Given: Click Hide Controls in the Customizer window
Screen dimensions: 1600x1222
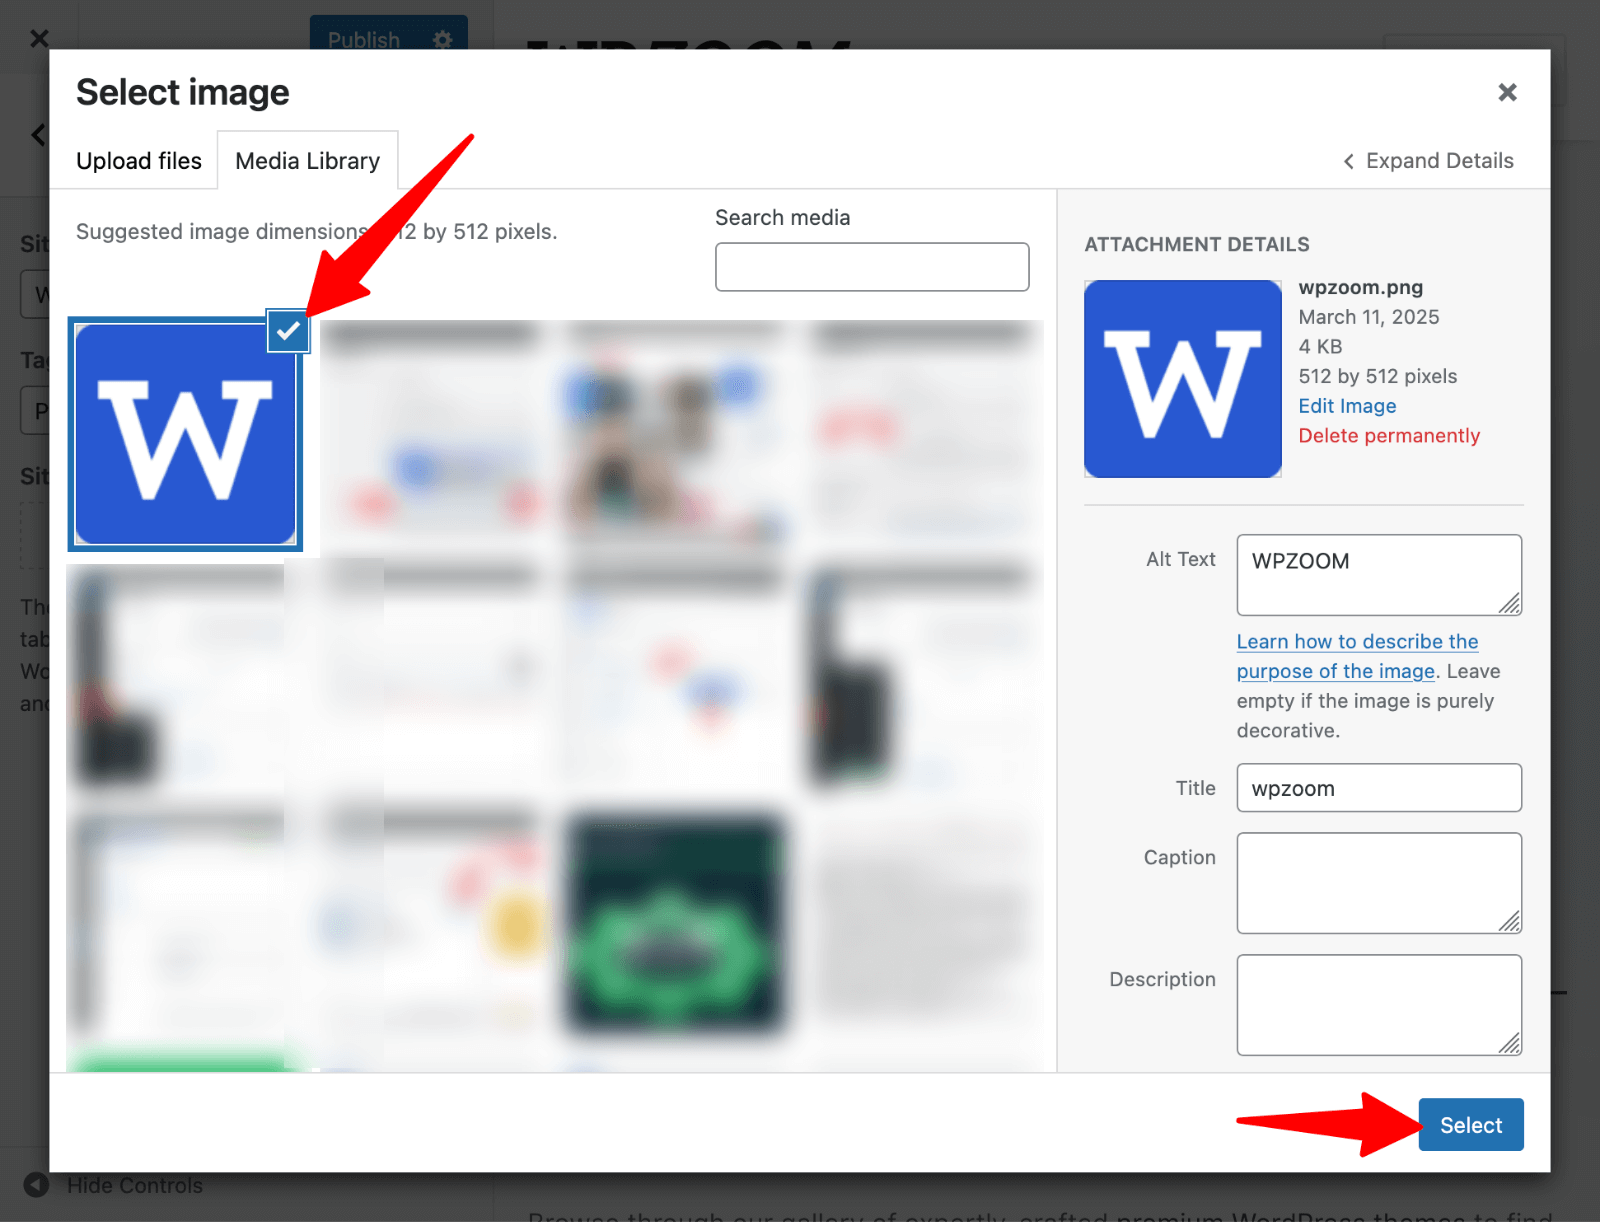Looking at the screenshot, I should coord(134,1186).
